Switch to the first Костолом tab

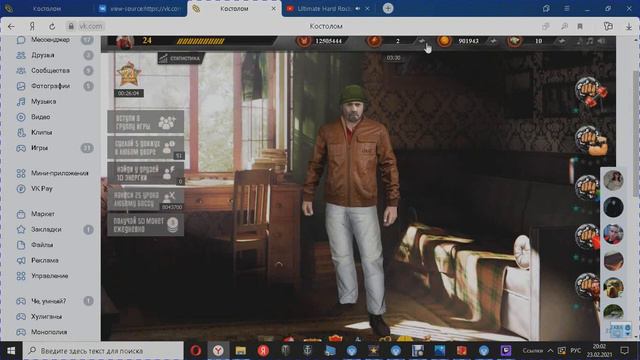tap(47, 9)
